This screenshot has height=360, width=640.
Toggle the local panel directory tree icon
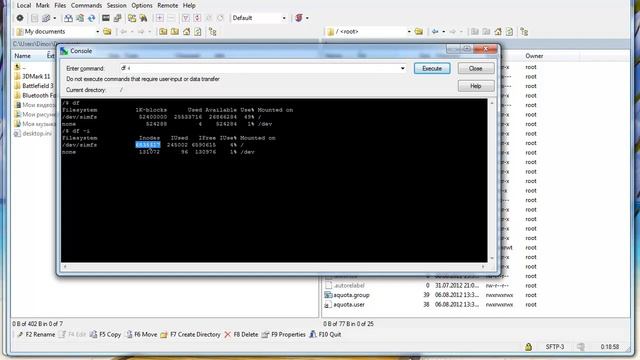(x=212, y=31)
